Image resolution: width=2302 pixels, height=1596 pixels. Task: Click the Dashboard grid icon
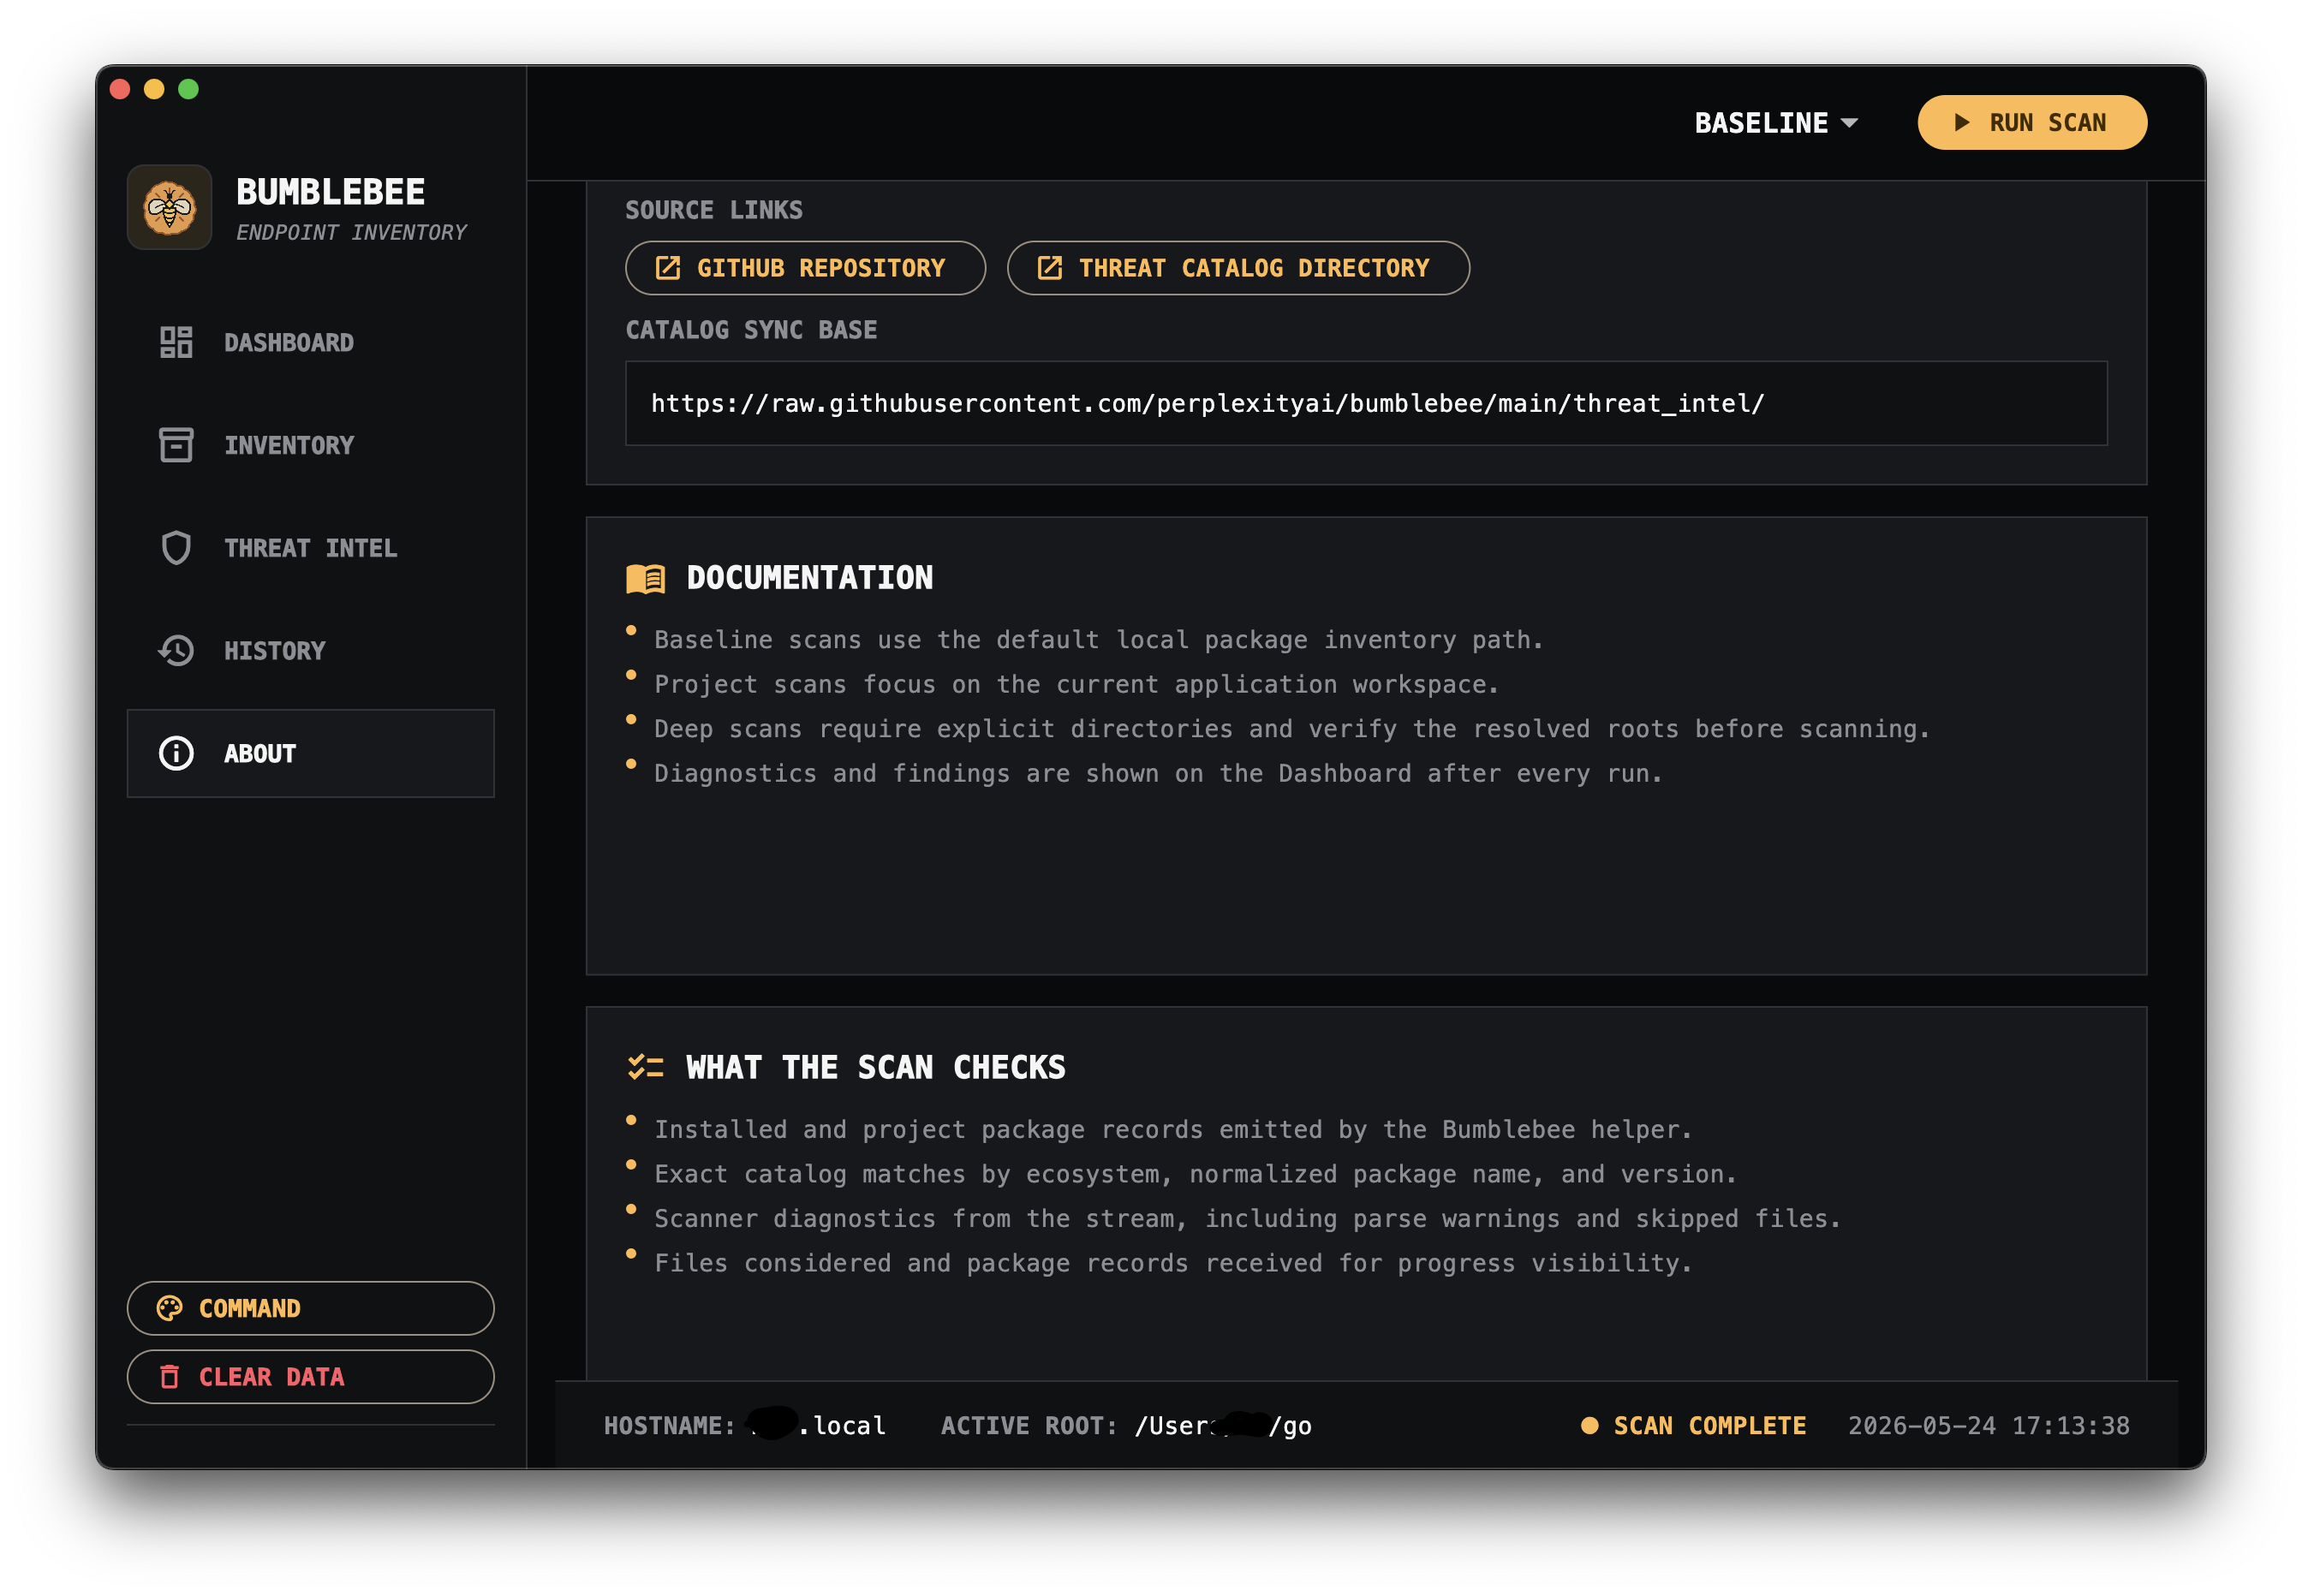[x=176, y=342]
